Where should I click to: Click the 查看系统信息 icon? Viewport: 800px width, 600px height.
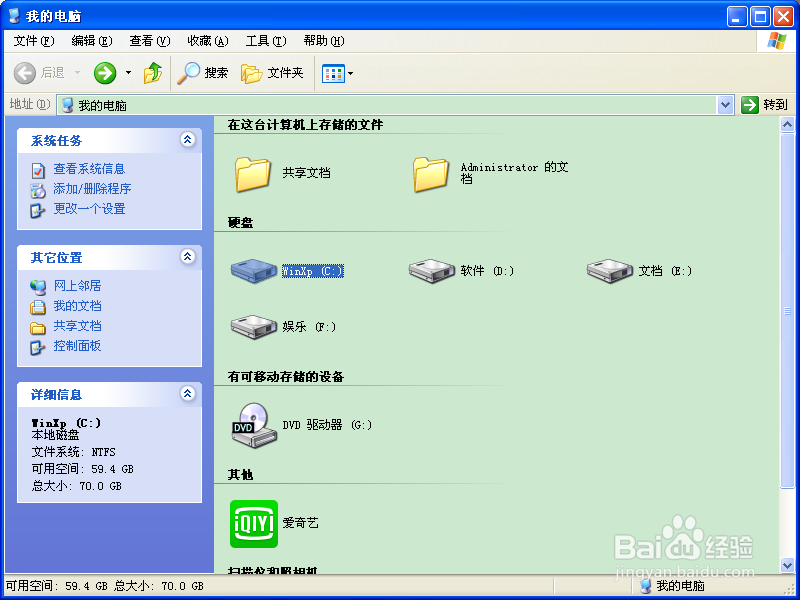coord(38,170)
